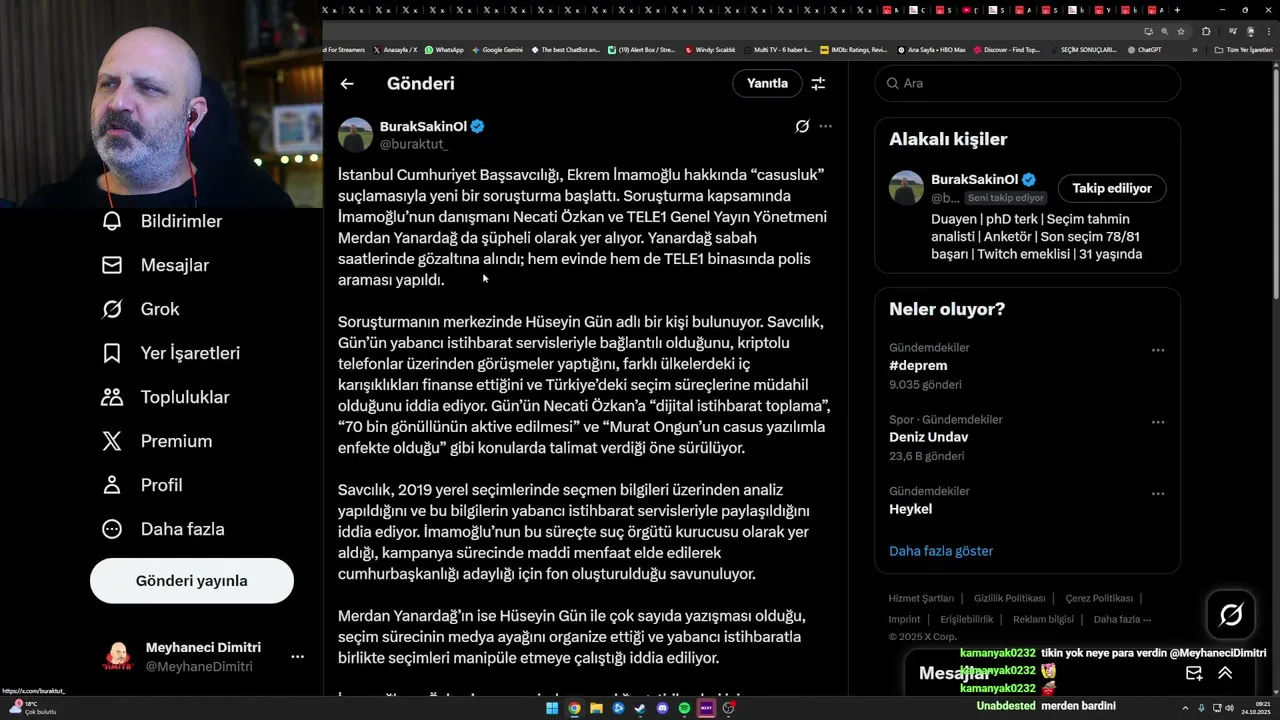This screenshot has width=1280, height=720.
Task: Bookmark this page with the star icon
Action: [1181, 31]
